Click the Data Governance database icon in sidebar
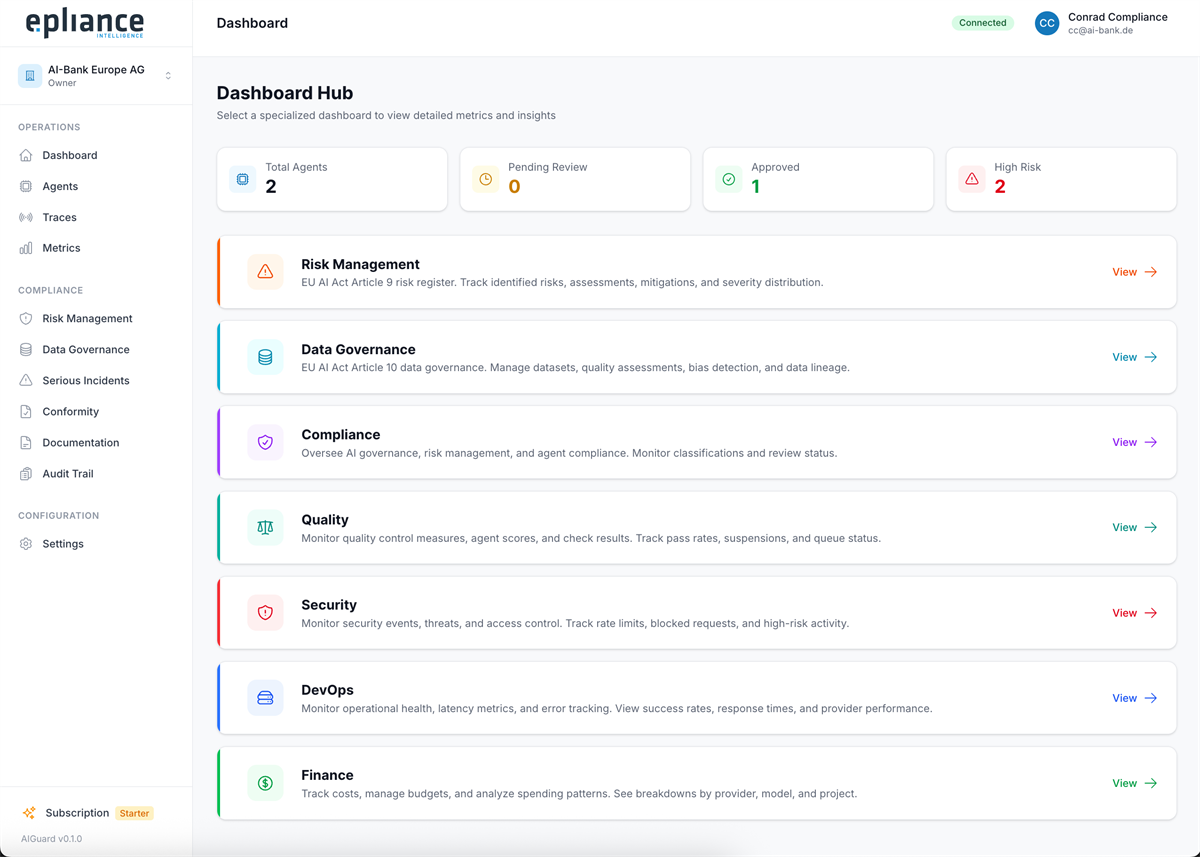The image size is (1200, 857). pyautogui.click(x=26, y=349)
